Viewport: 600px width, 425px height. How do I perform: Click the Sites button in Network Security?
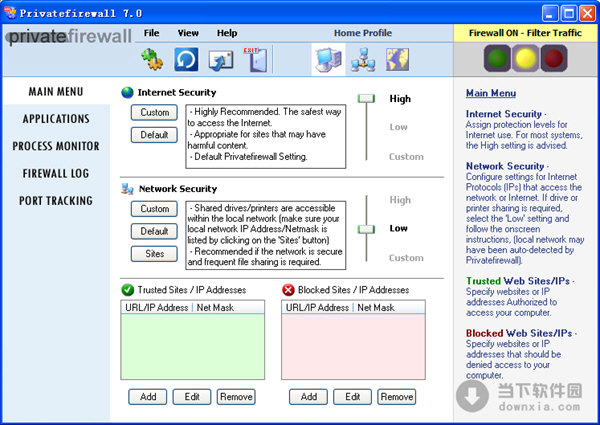(154, 254)
